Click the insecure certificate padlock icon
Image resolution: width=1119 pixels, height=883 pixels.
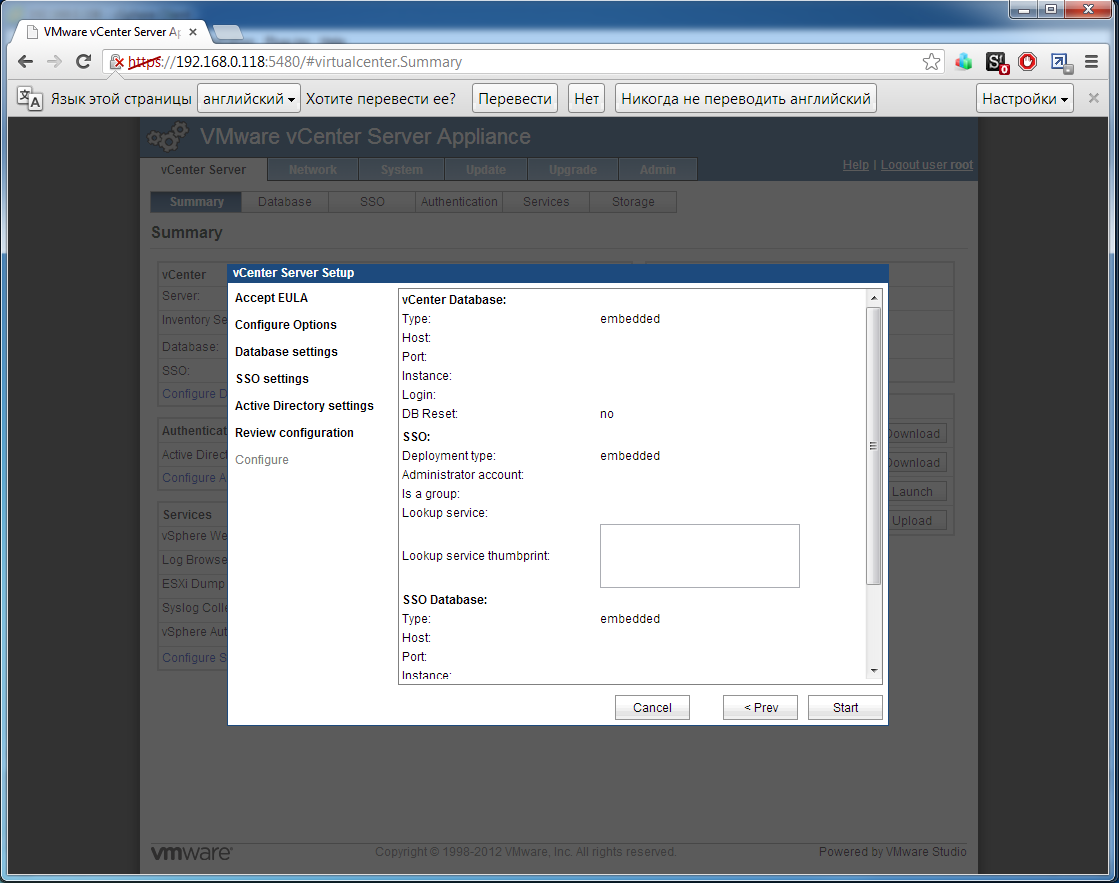[x=117, y=62]
